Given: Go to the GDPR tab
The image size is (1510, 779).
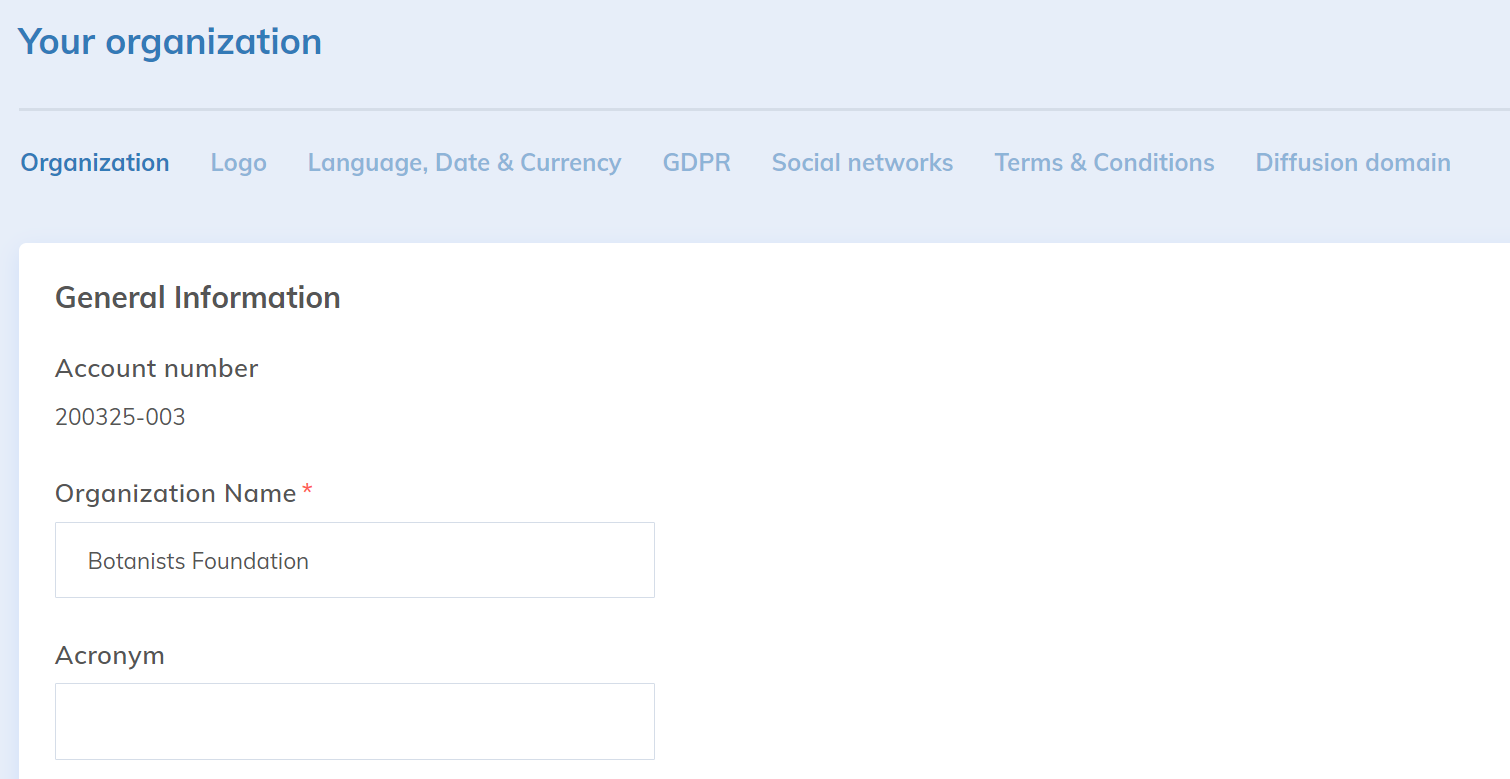Looking at the screenshot, I should coord(696,163).
